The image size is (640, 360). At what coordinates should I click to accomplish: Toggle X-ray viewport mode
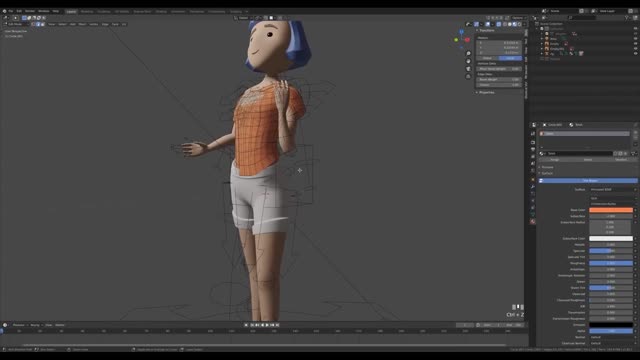[x=498, y=24]
